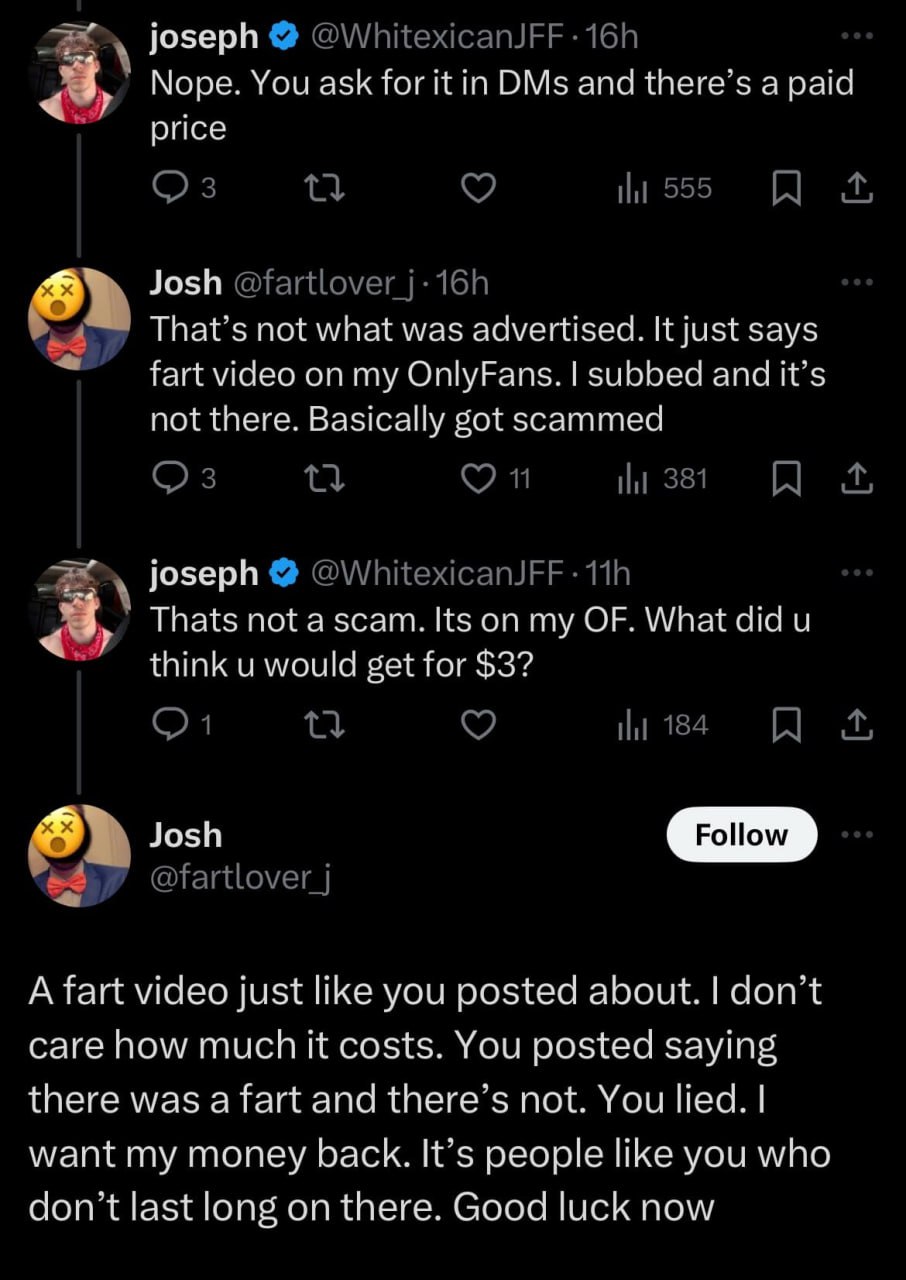Open more options next to Follow button
This screenshot has height=1280, width=906.
(x=857, y=835)
